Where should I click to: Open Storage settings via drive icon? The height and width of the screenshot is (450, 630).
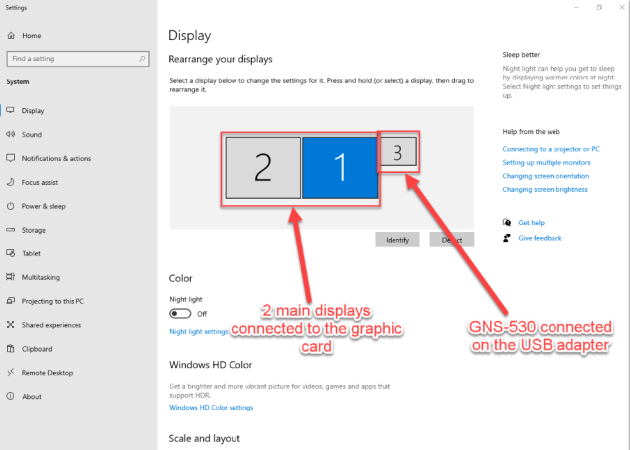10,230
